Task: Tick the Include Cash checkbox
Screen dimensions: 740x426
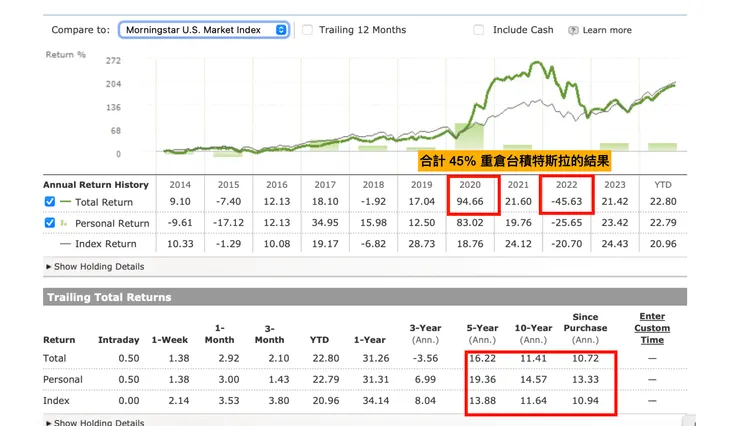Action: 479,30
